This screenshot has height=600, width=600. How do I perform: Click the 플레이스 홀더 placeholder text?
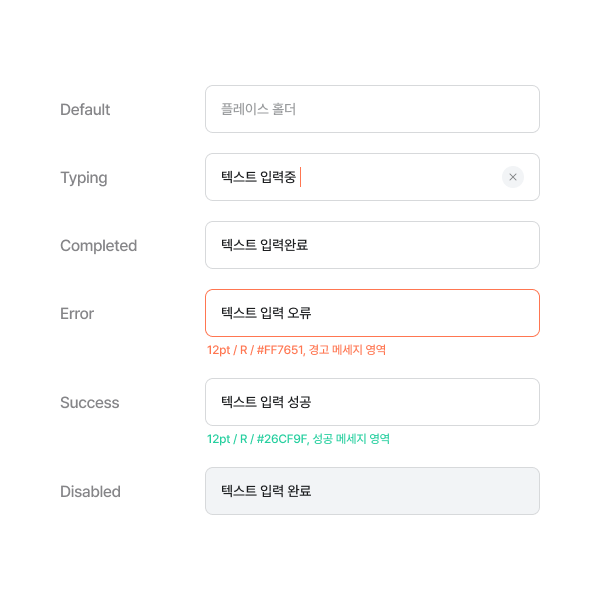(x=258, y=109)
